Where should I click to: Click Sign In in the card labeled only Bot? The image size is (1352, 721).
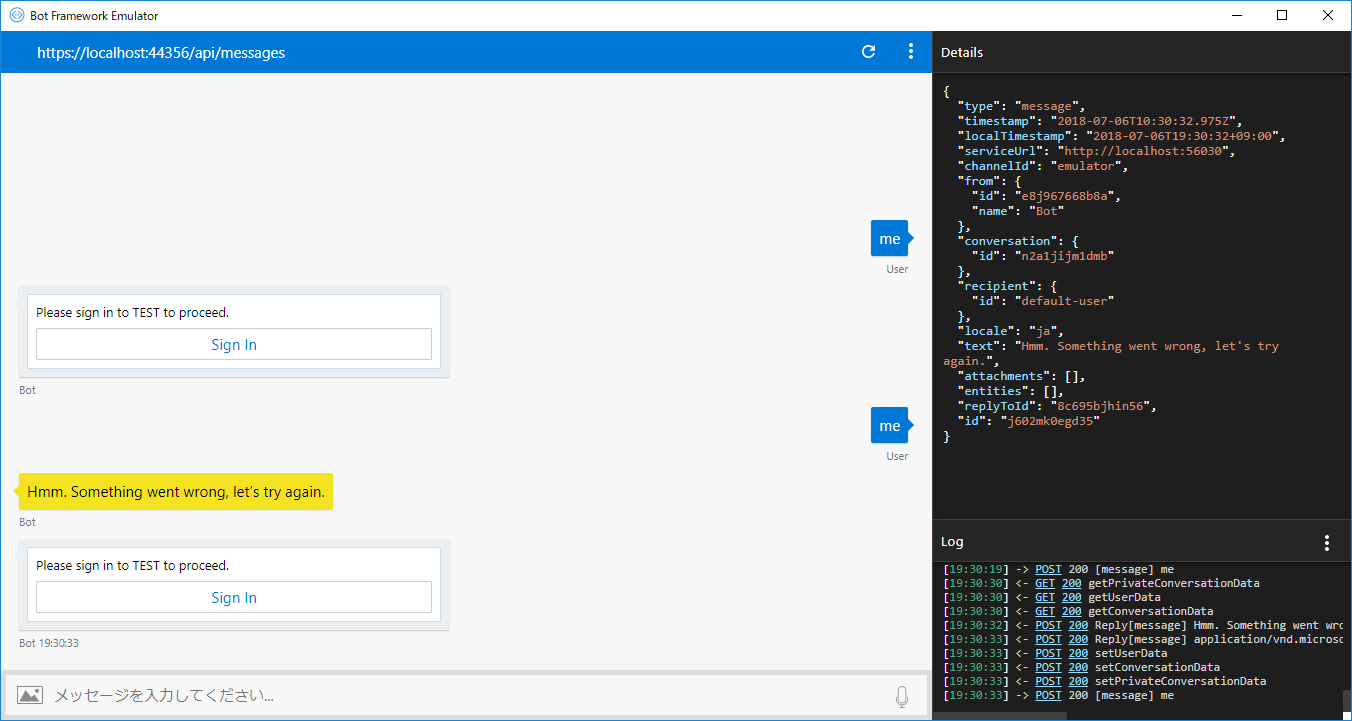234,344
